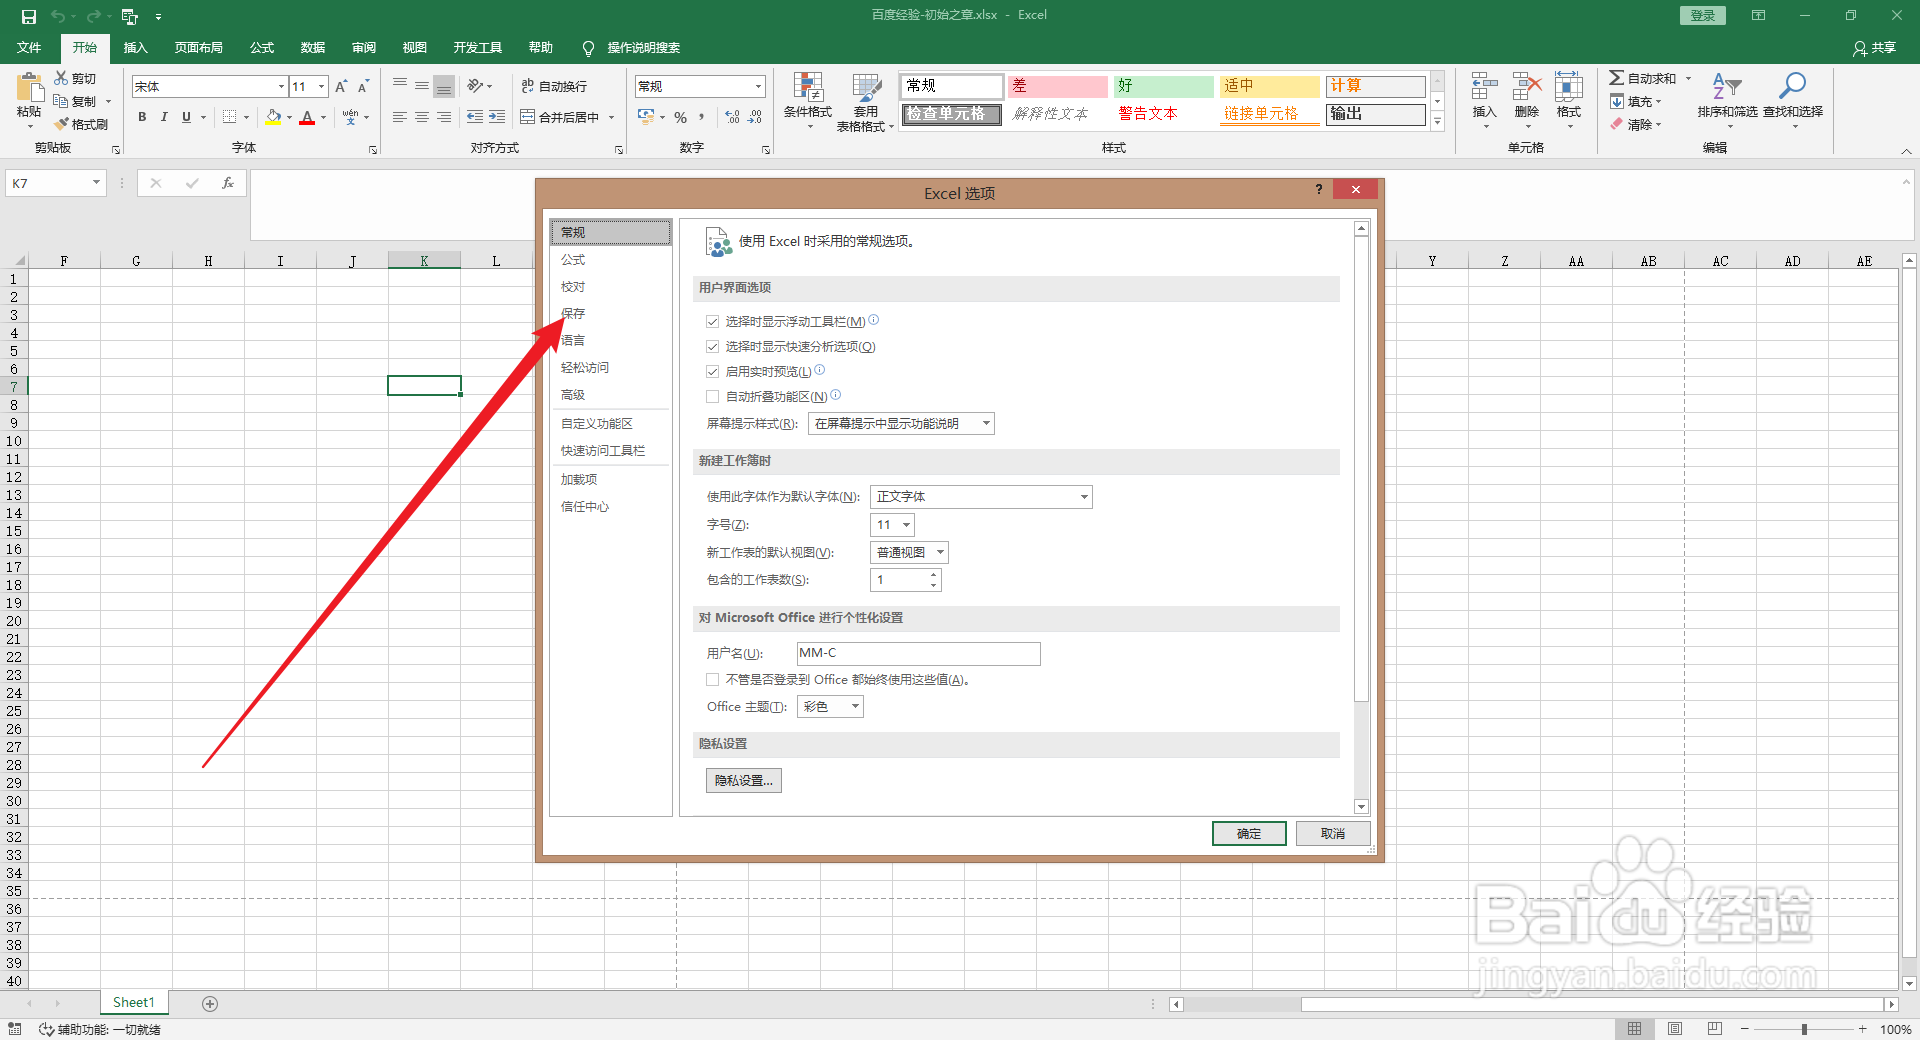
Task: Toggle show Mini Toolbar on selection checkbox
Action: point(713,322)
